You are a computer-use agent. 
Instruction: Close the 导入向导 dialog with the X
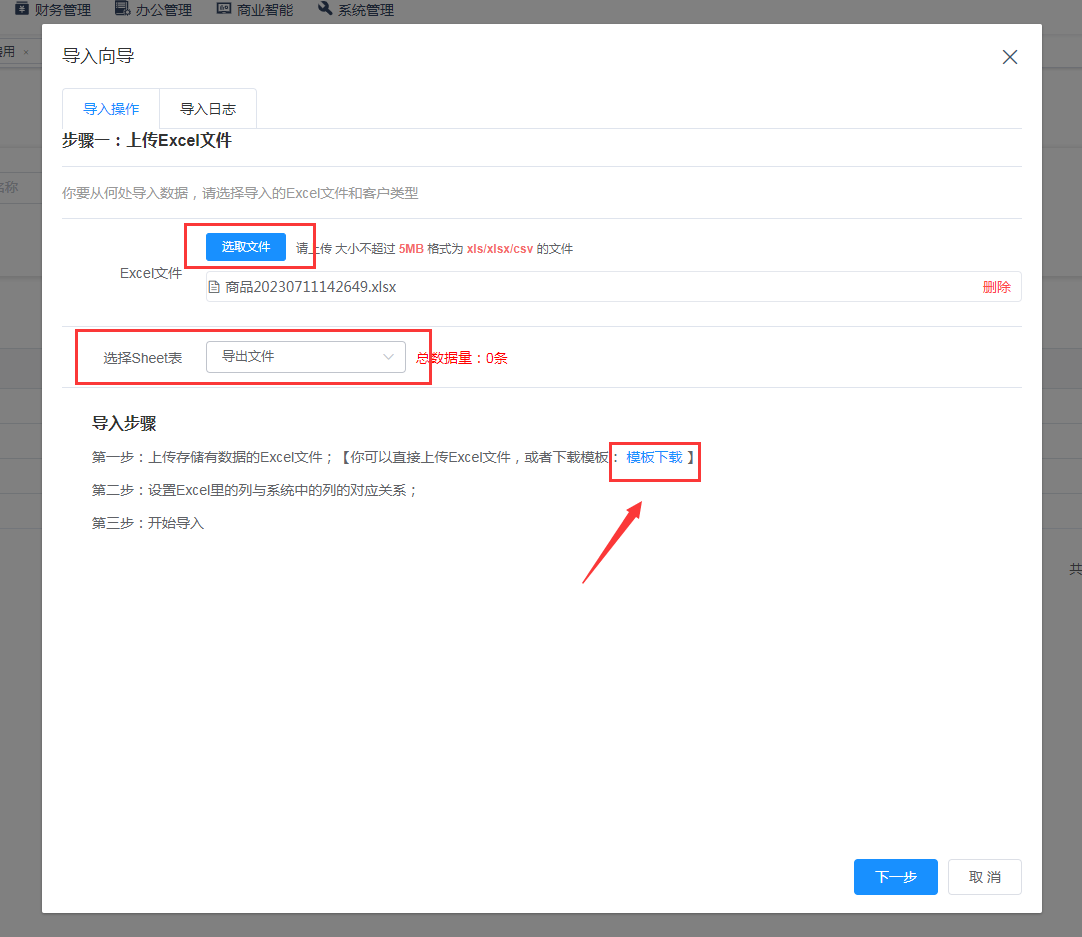click(x=1010, y=57)
